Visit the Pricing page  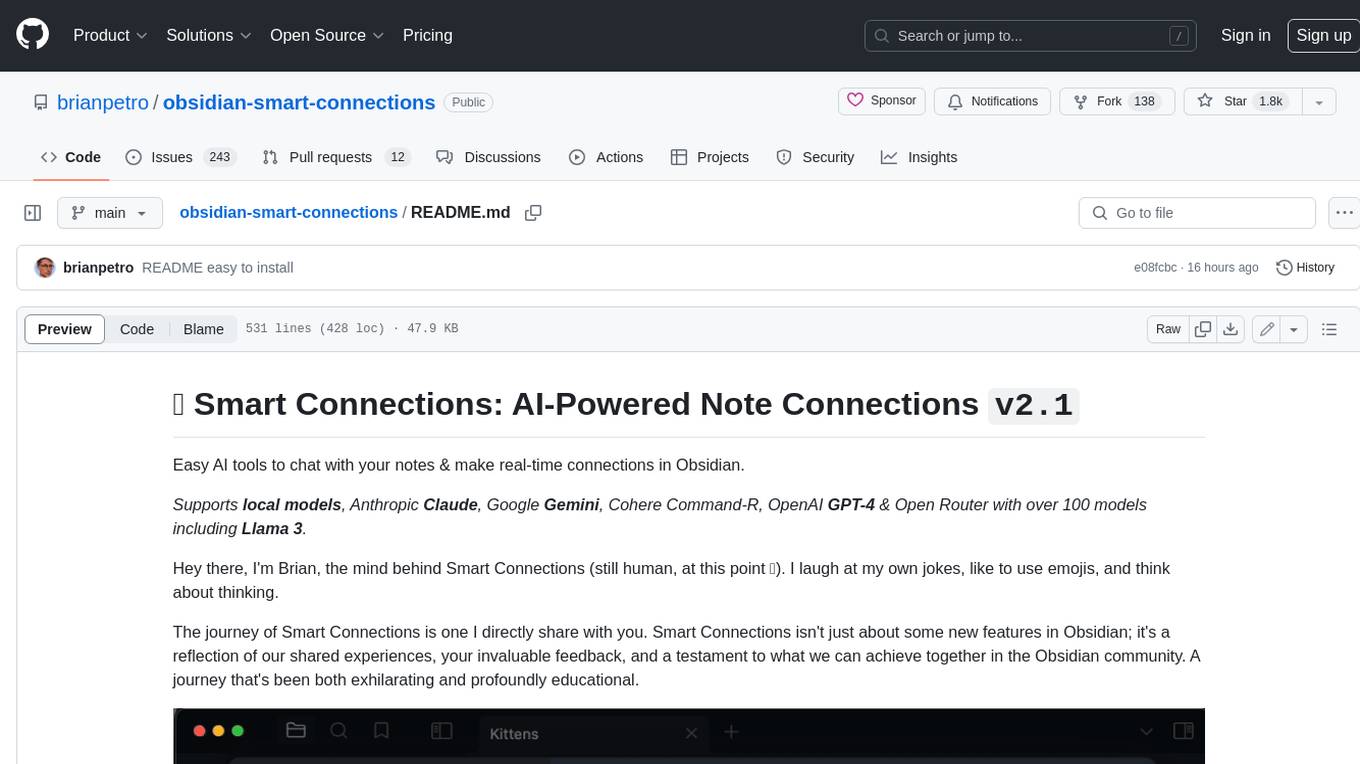[427, 35]
